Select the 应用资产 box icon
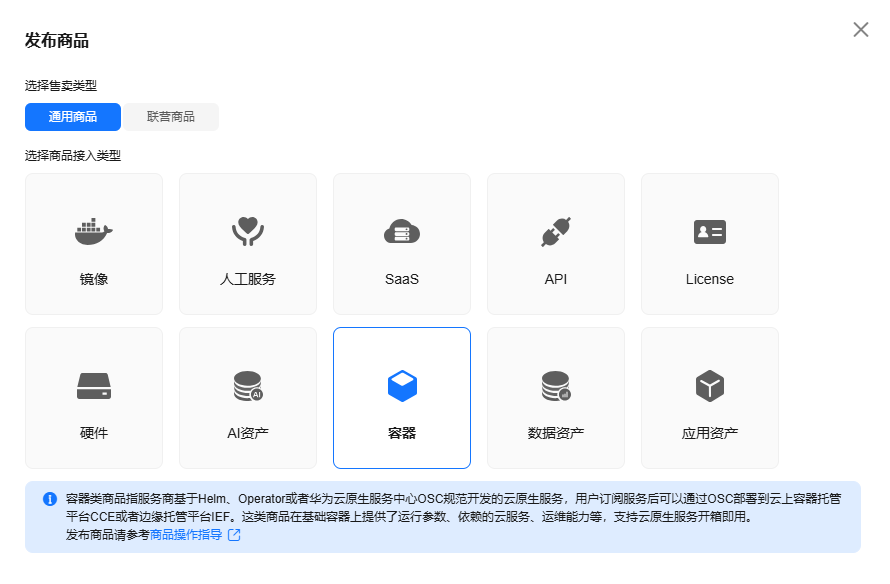The width and height of the screenshot is (890, 584). pyautogui.click(x=710, y=386)
